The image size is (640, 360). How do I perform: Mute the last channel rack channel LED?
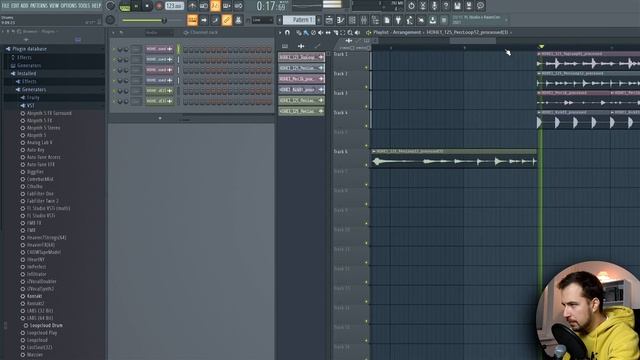114,101
